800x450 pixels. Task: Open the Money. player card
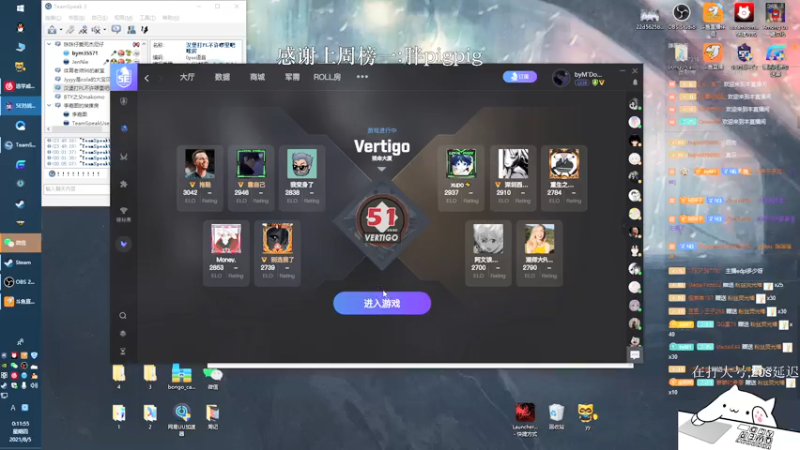[x=226, y=253]
